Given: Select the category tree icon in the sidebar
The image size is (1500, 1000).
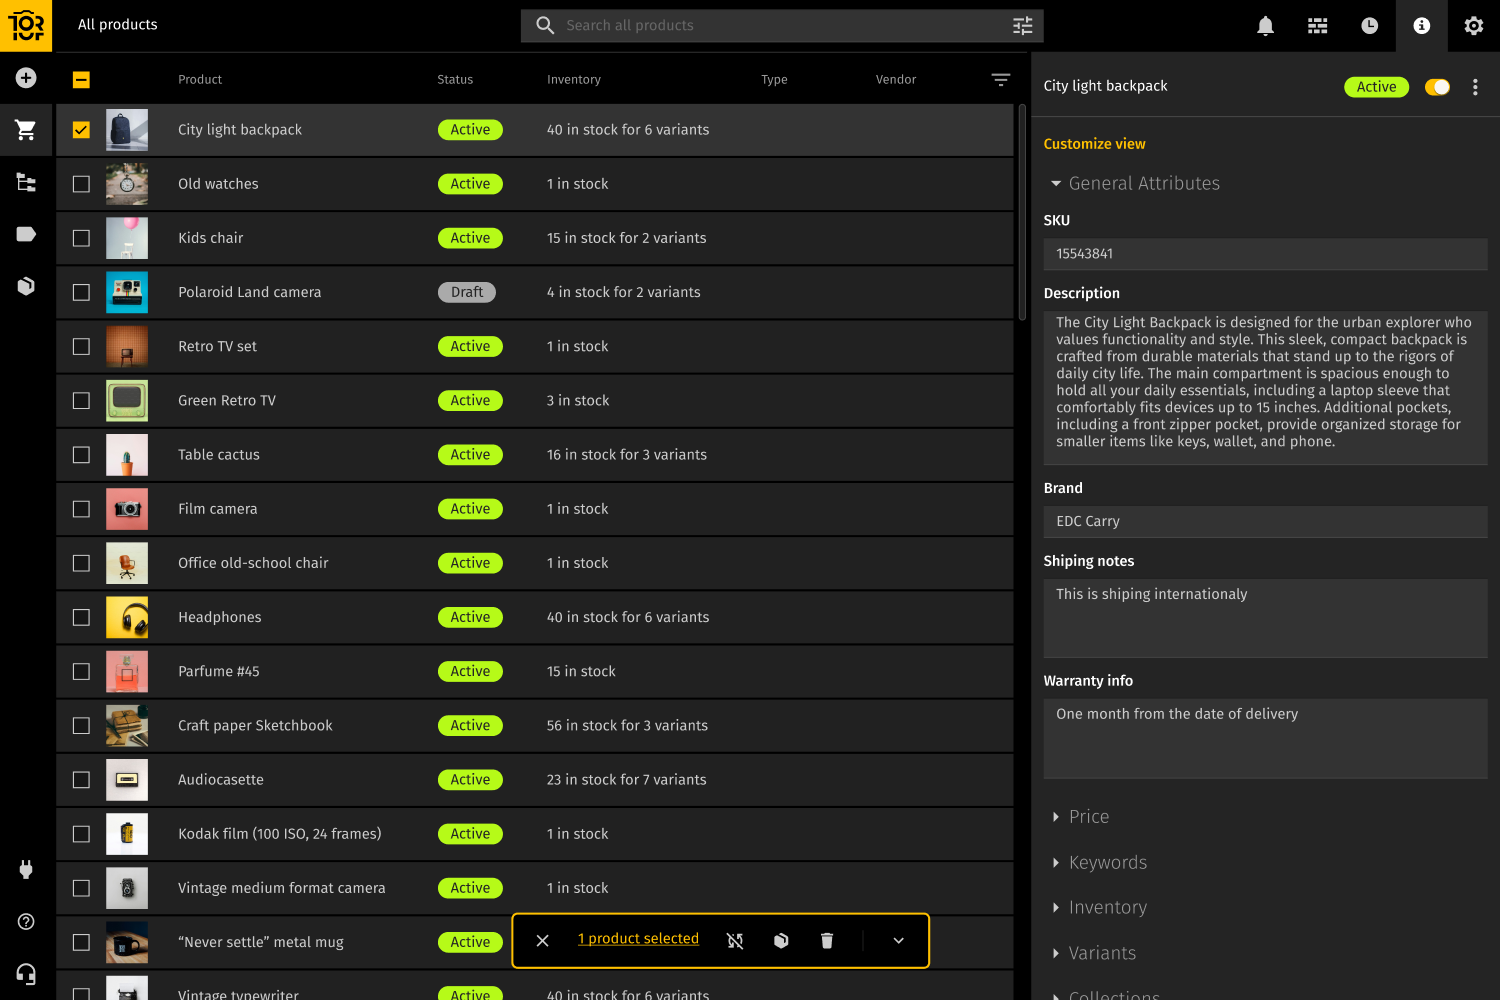Looking at the screenshot, I should 26,182.
